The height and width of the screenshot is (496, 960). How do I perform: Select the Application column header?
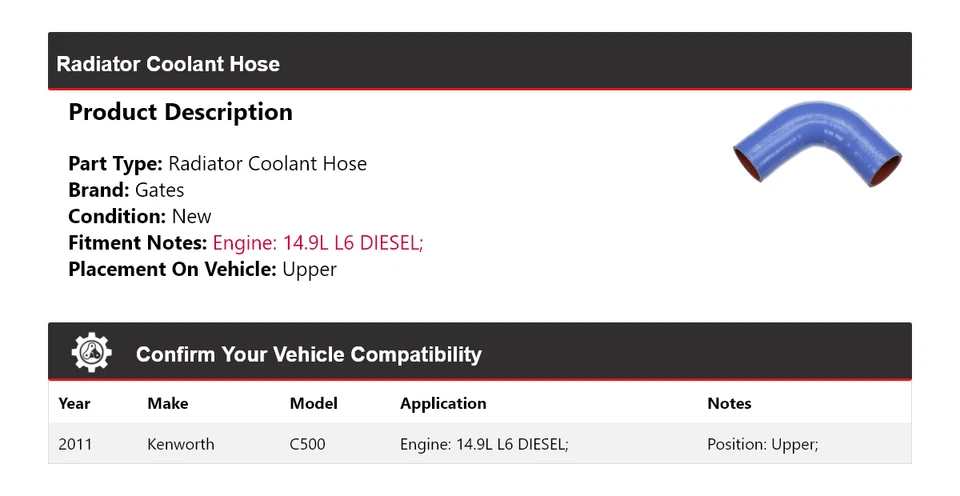[x=443, y=404]
